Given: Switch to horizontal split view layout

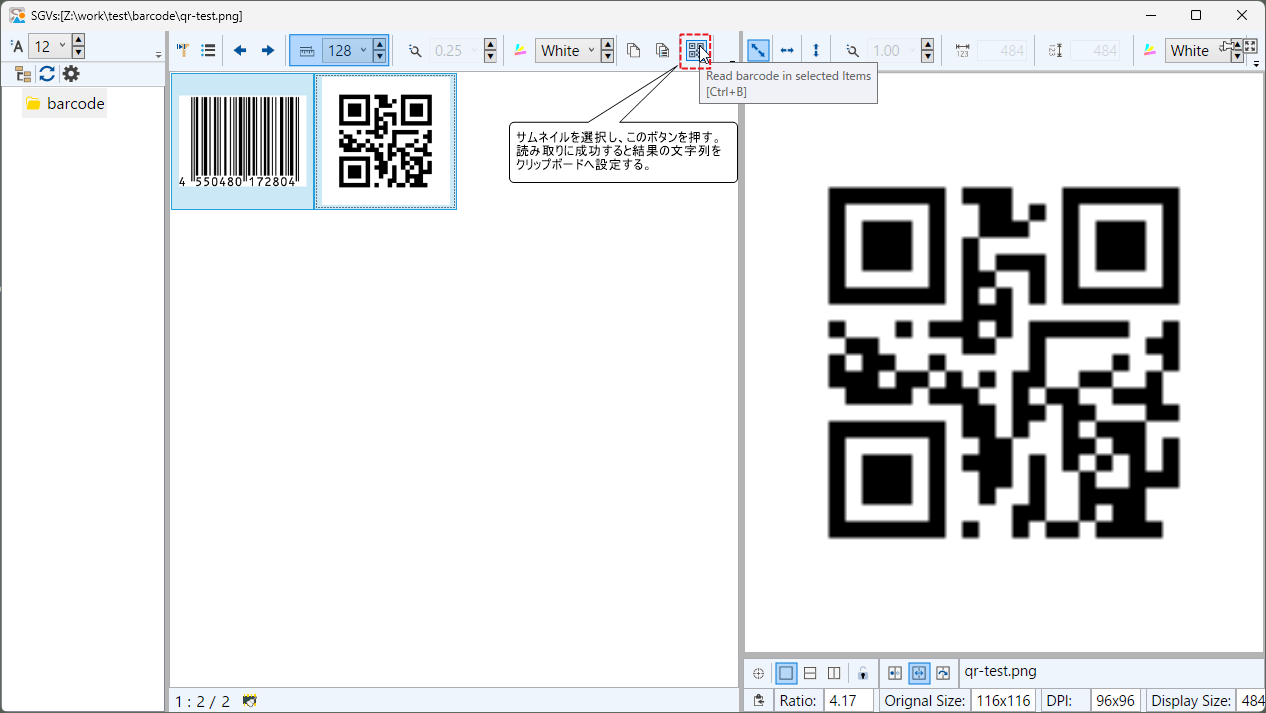Looking at the screenshot, I should click(810, 673).
